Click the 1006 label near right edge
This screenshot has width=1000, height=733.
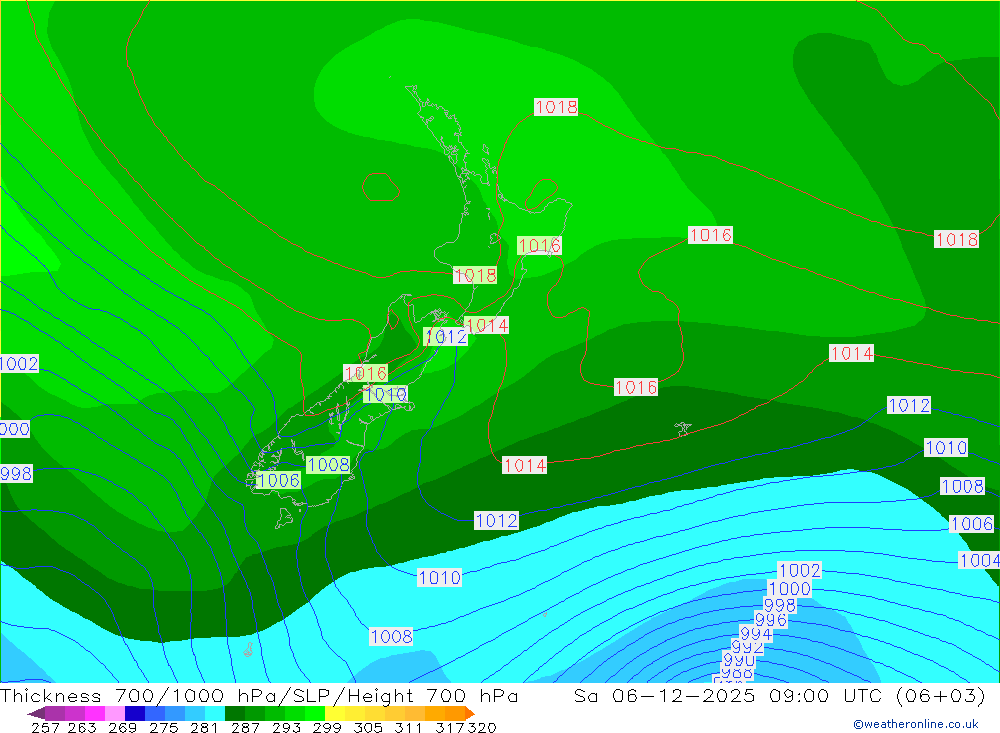coord(972,524)
